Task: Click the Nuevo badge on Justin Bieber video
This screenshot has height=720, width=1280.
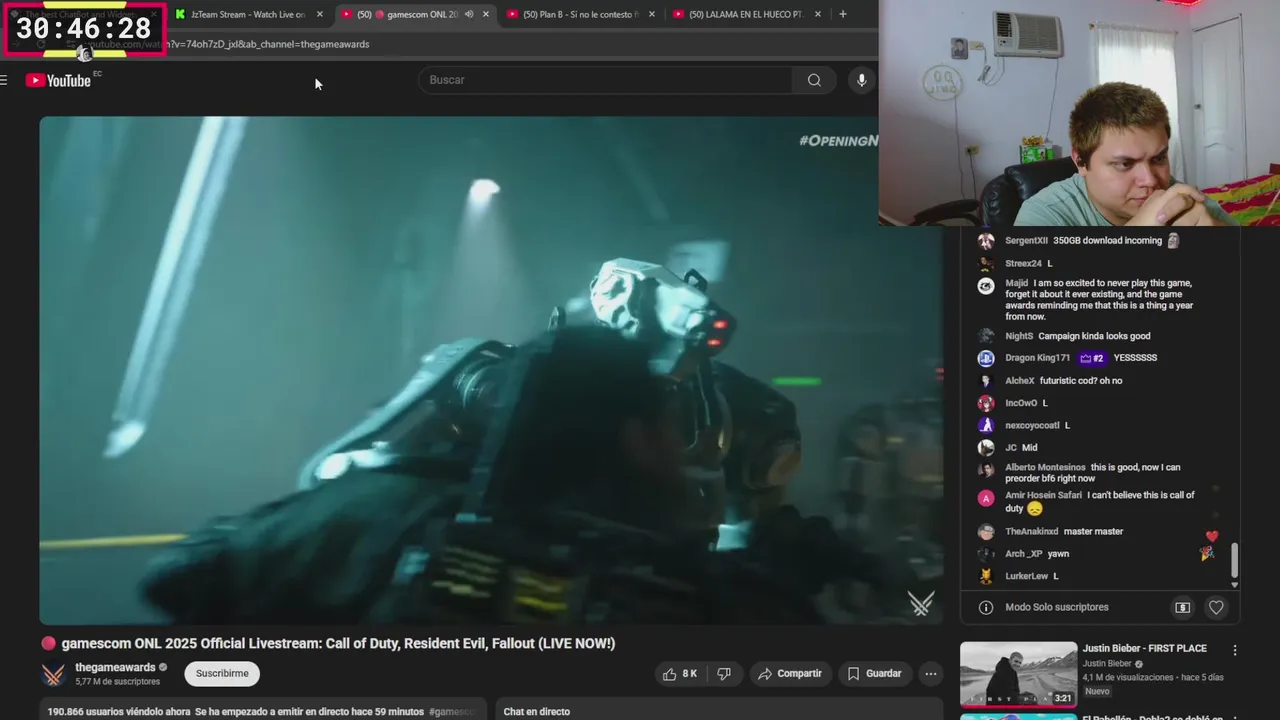Action: click(x=1097, y=691)
